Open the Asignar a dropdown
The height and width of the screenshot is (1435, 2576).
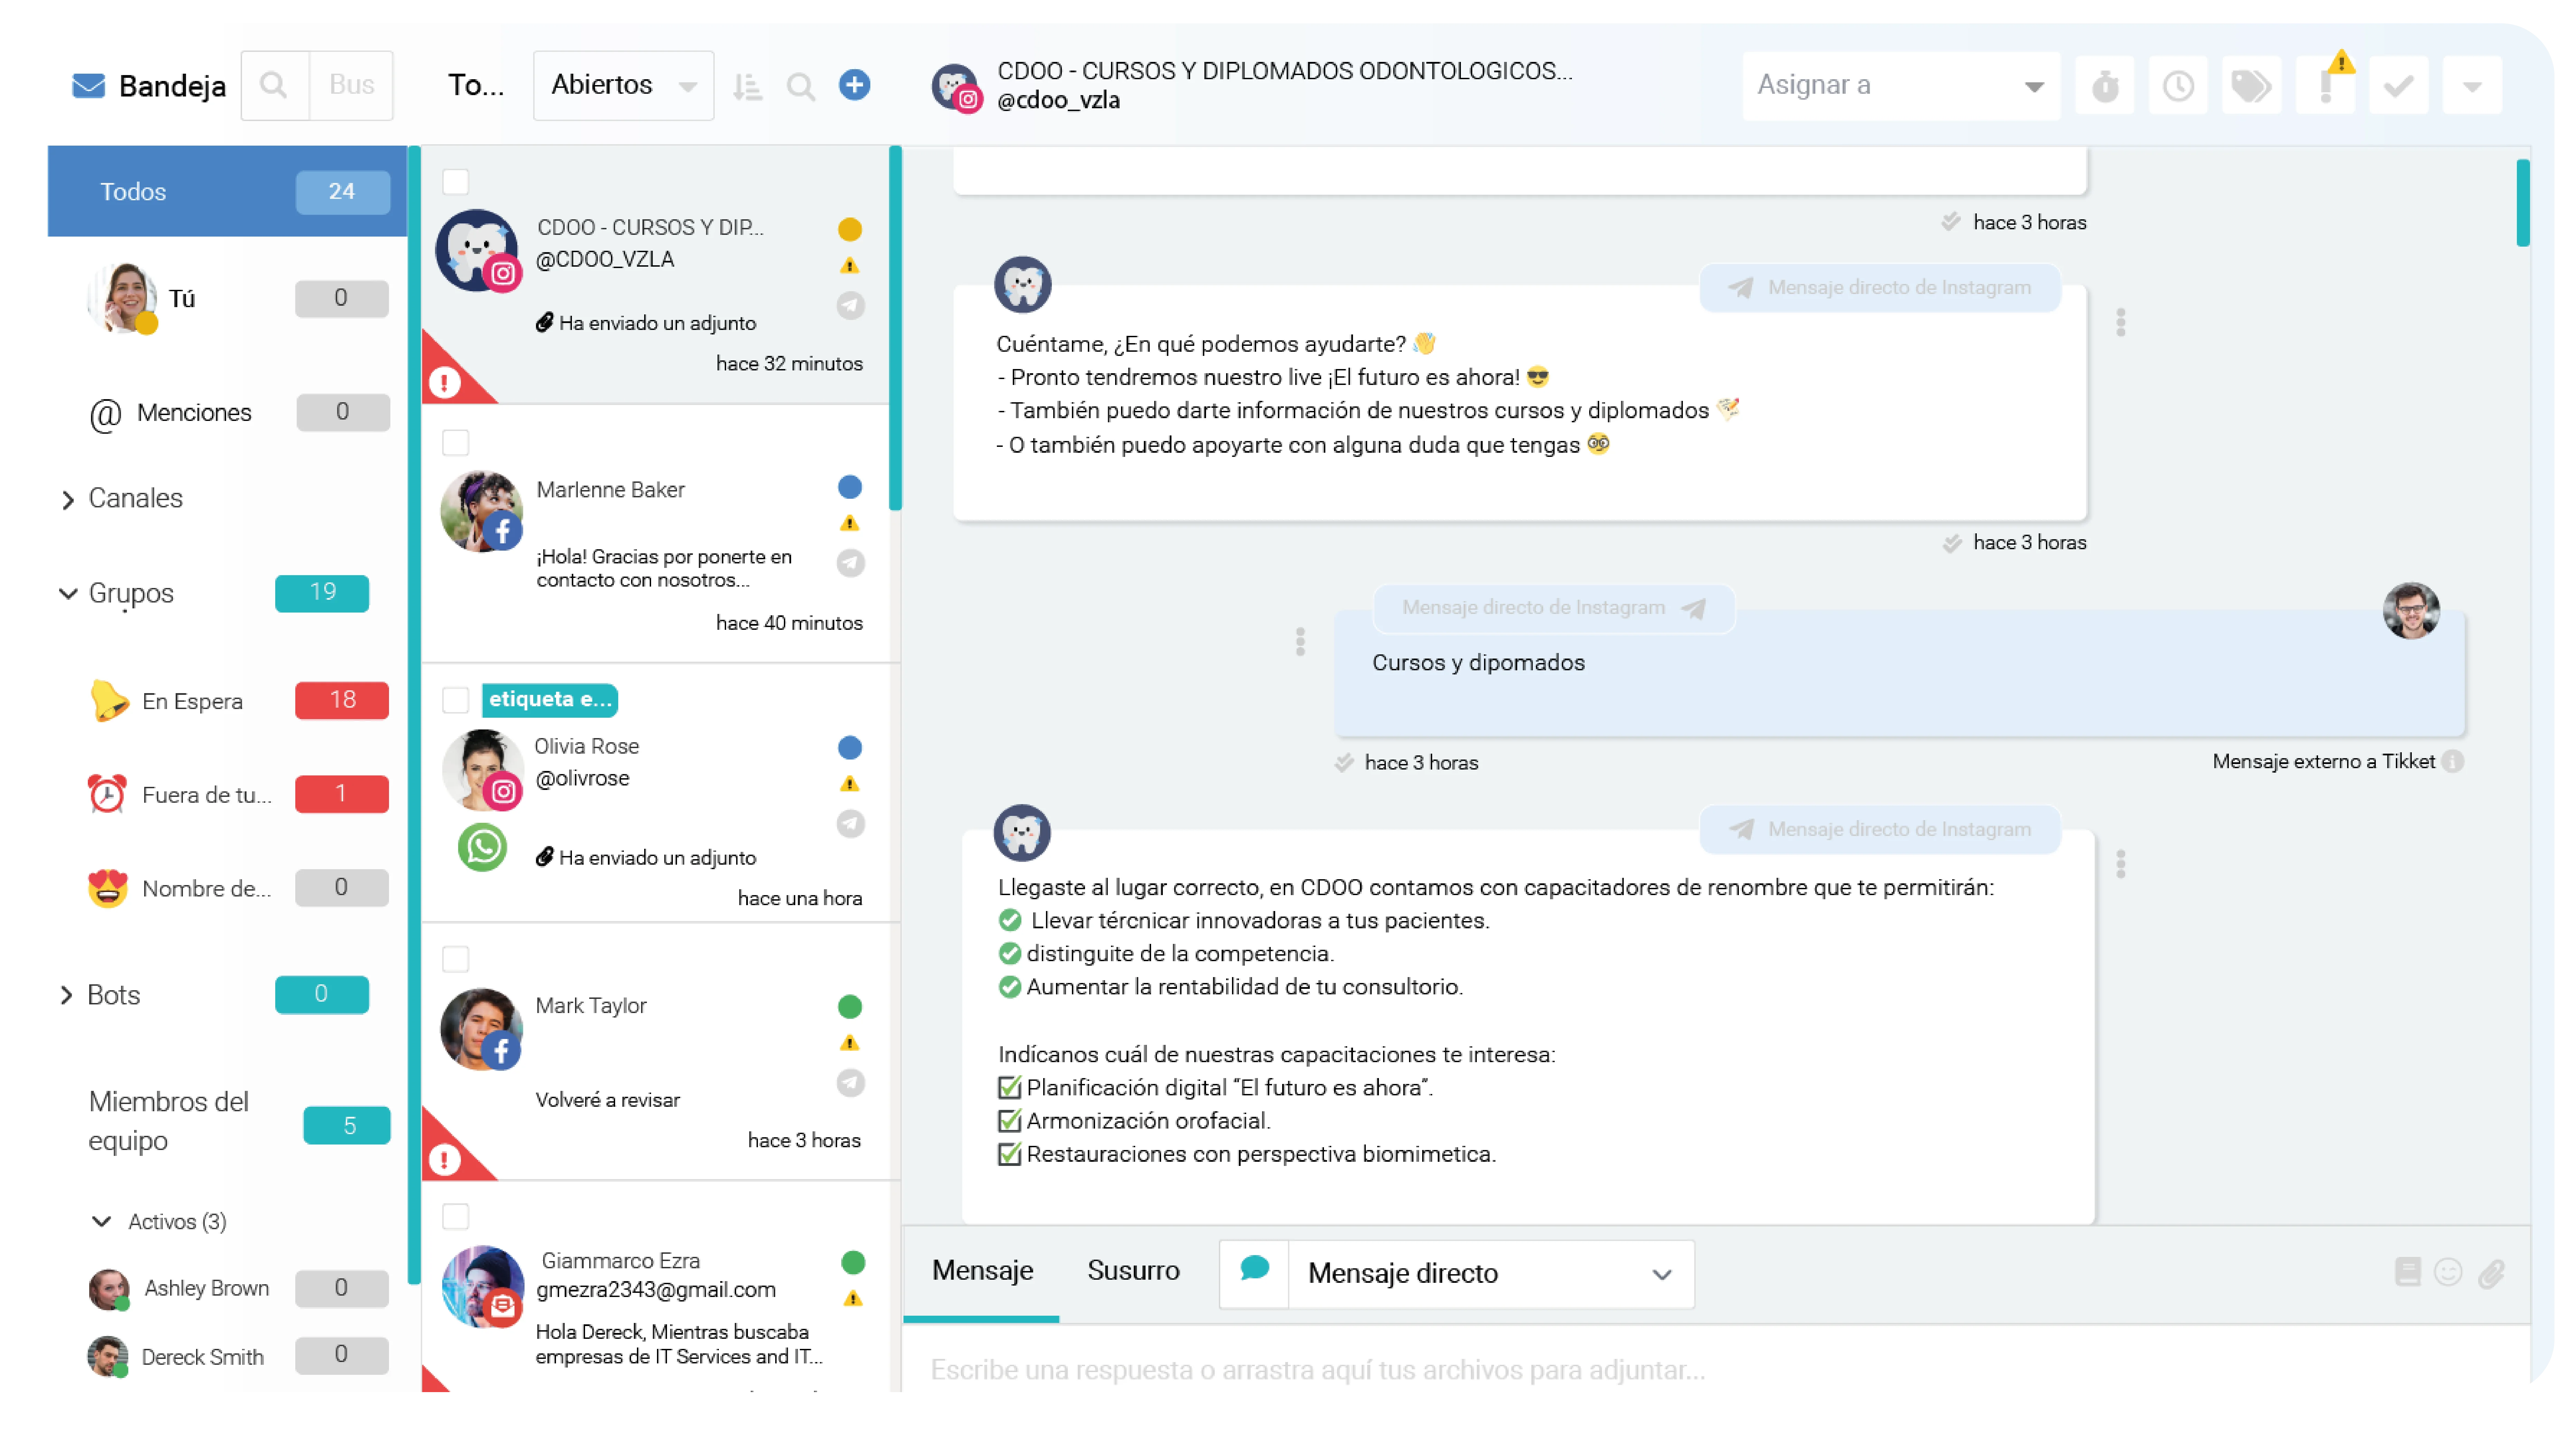(x=1901, y=86)
